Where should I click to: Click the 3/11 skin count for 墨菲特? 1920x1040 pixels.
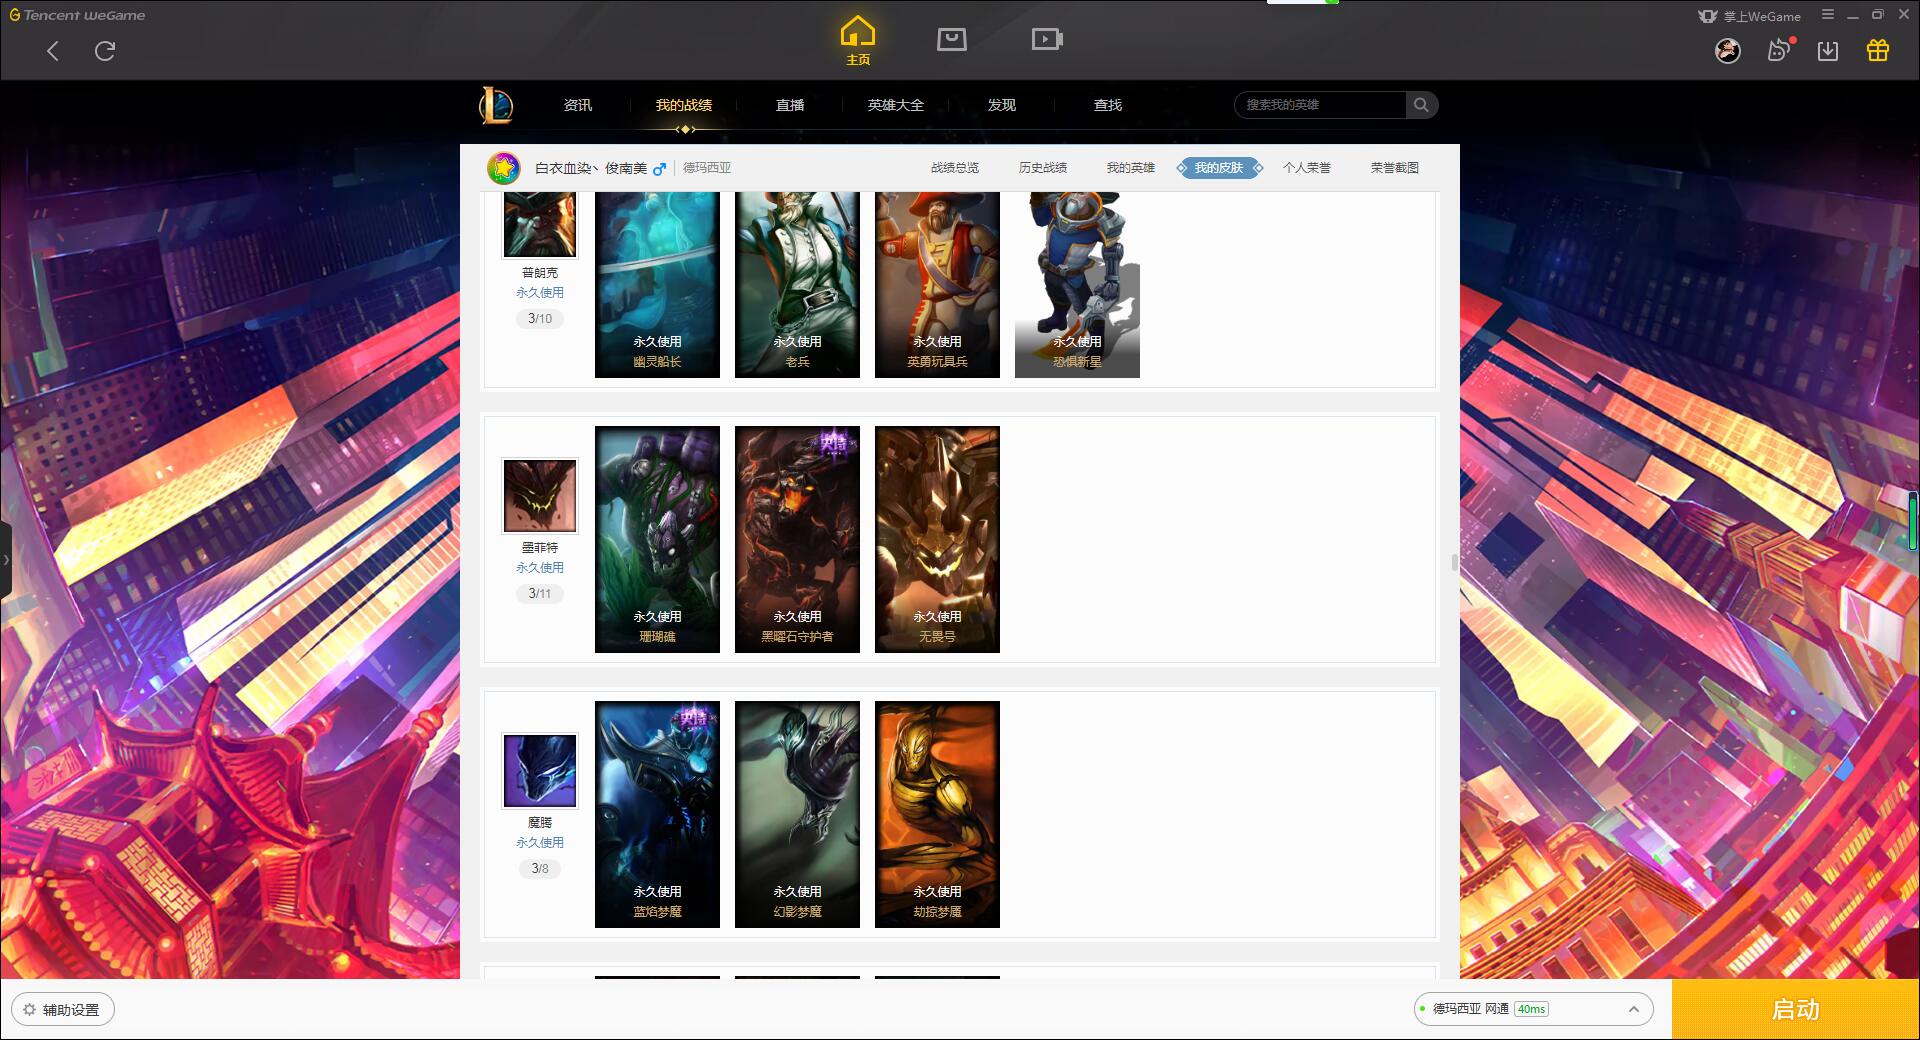(x=540, y=594)
